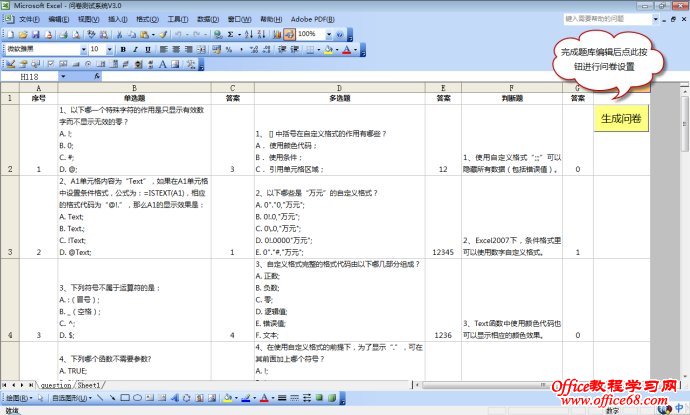Select the Arrow drawing tool

coord(113,398)
